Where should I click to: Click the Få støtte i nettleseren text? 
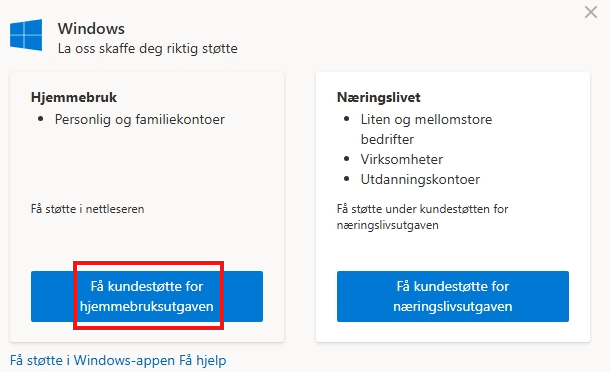point(88,209)
